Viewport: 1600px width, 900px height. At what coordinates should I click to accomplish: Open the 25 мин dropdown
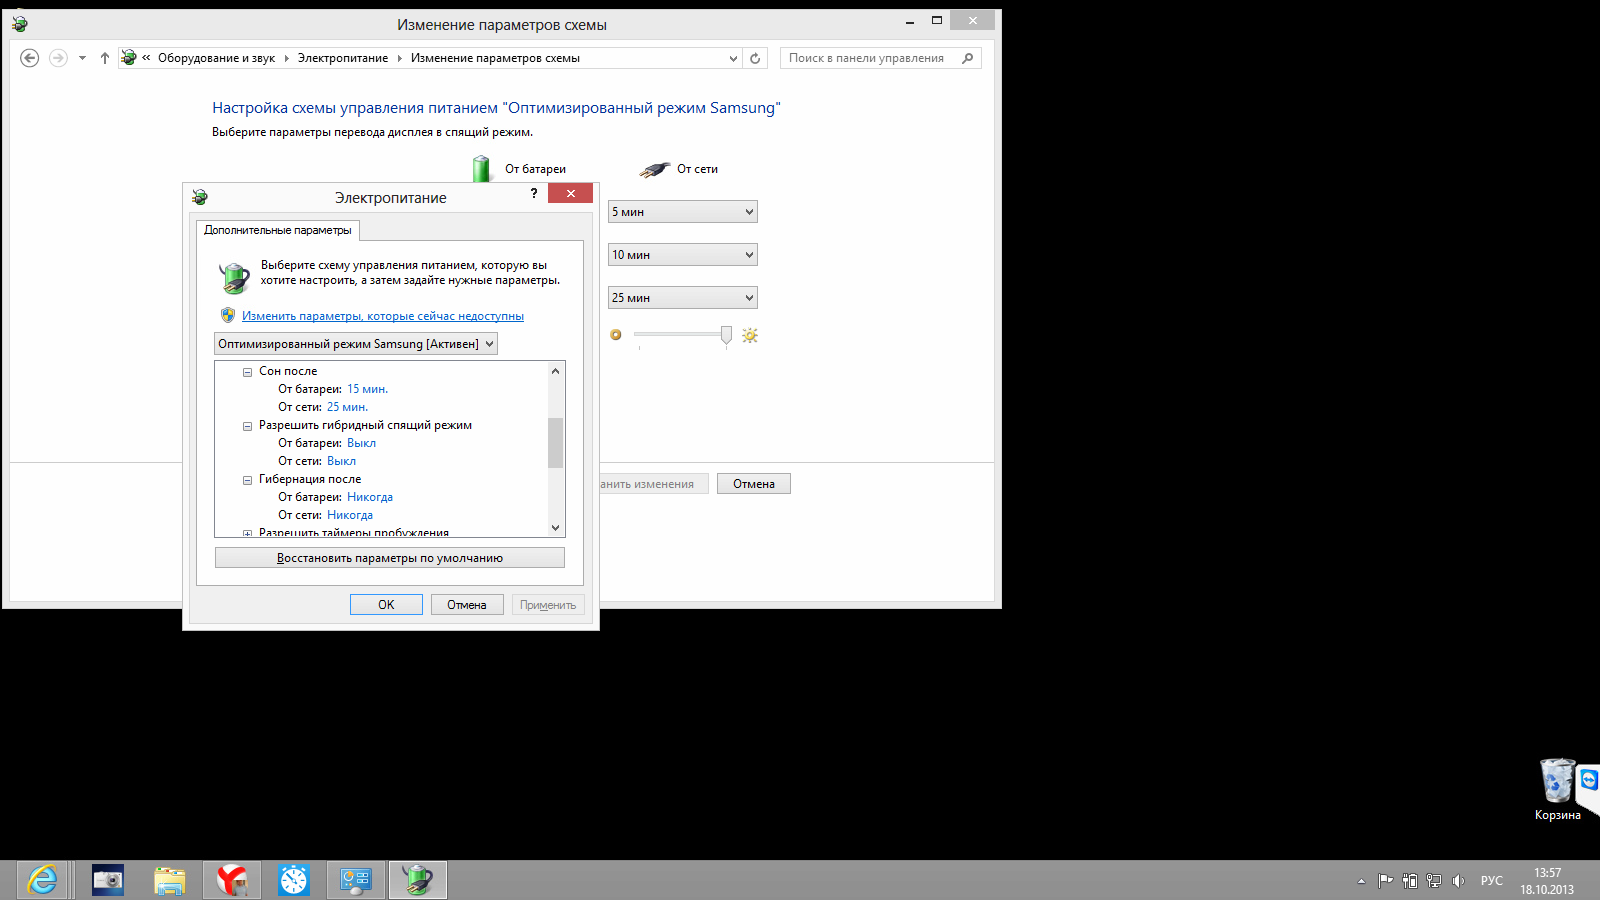(x=683, y=298)
